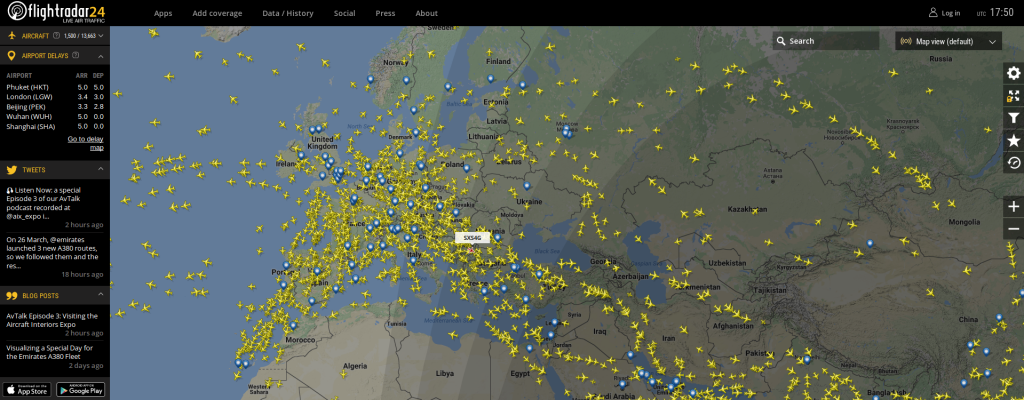Viewport: 1024px width, 400px height.
Task: Open the Map view (default) dropdown
Action: [x=948, y=41]
